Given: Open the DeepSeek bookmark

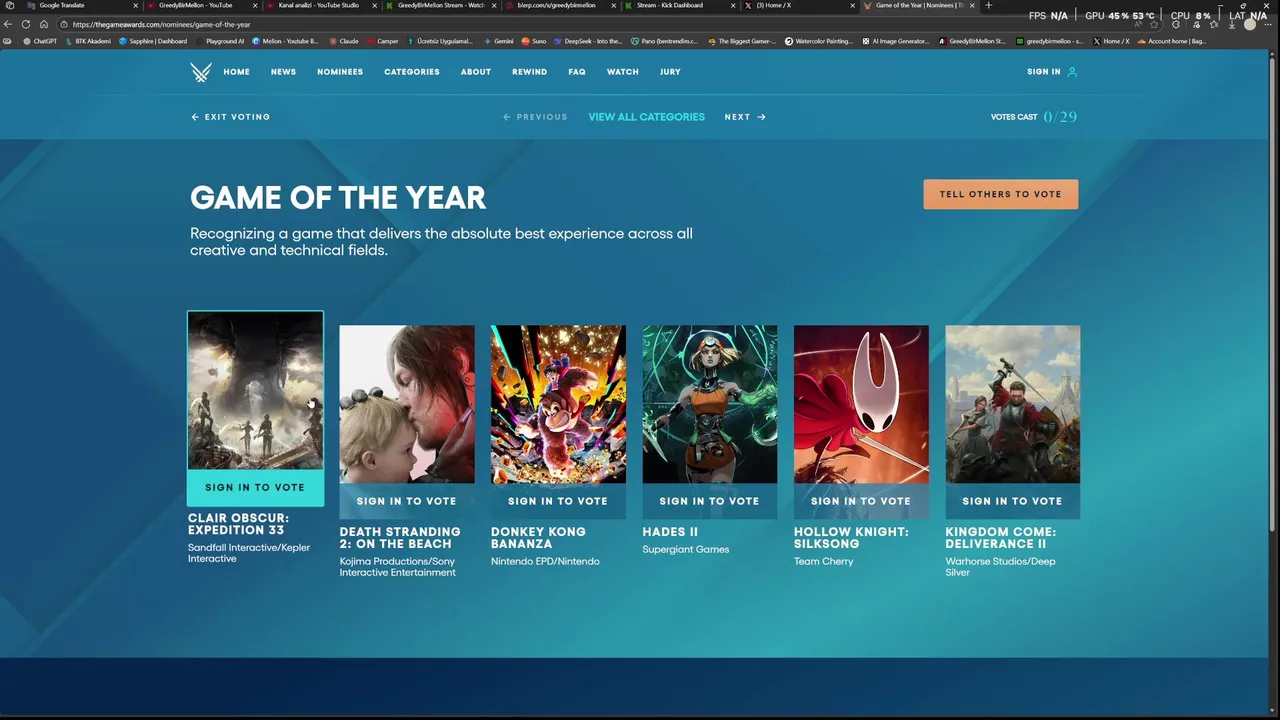Looking at the screenshot, I should point(588,41).
